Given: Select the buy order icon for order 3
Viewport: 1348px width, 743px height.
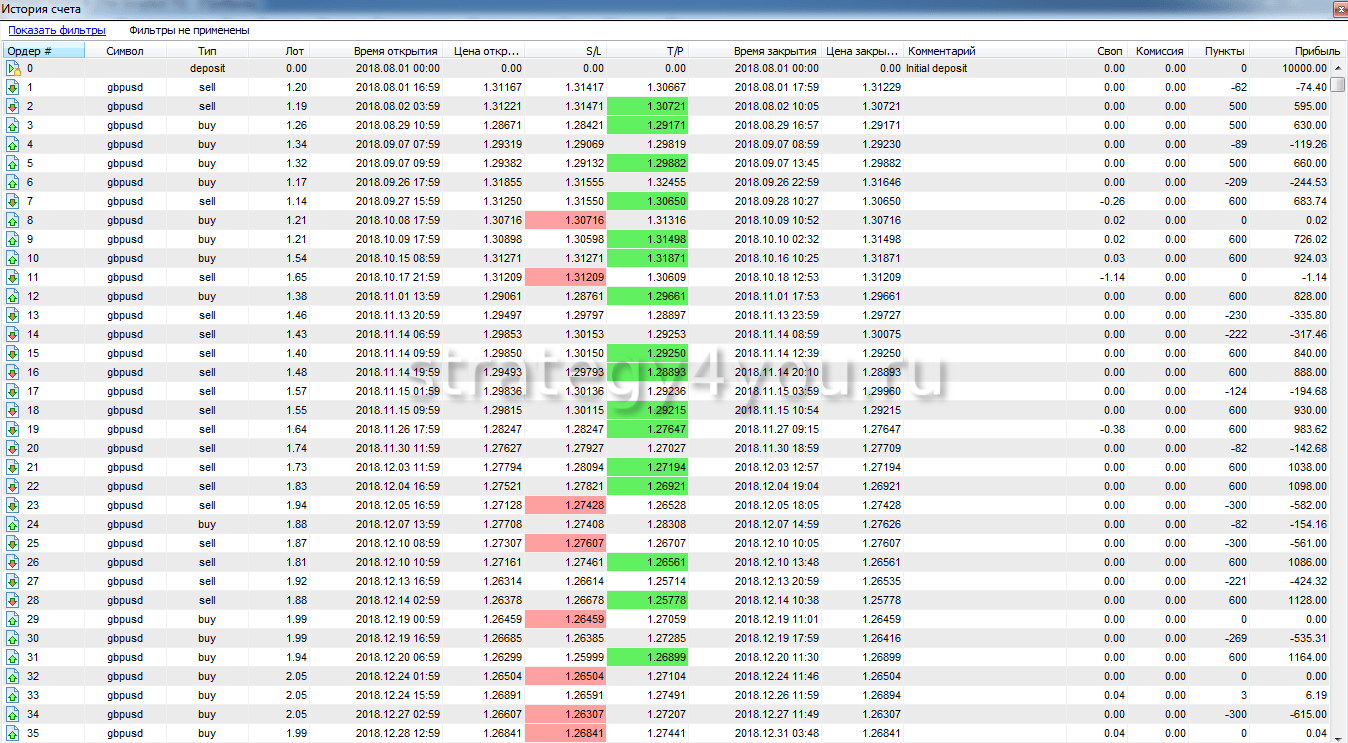Looking at the screenshot, I should [x=13, y=126].
